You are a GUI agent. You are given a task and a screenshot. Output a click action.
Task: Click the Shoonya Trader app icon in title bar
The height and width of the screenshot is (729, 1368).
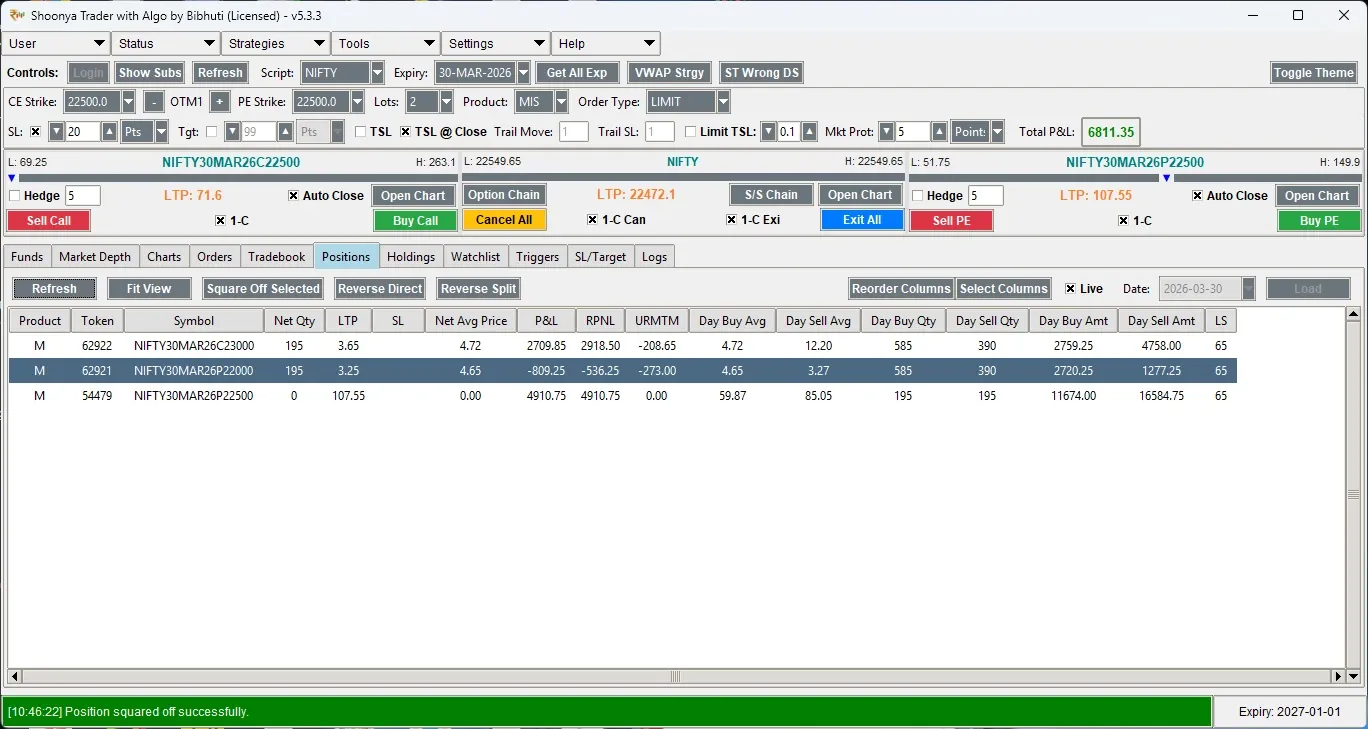16,15
